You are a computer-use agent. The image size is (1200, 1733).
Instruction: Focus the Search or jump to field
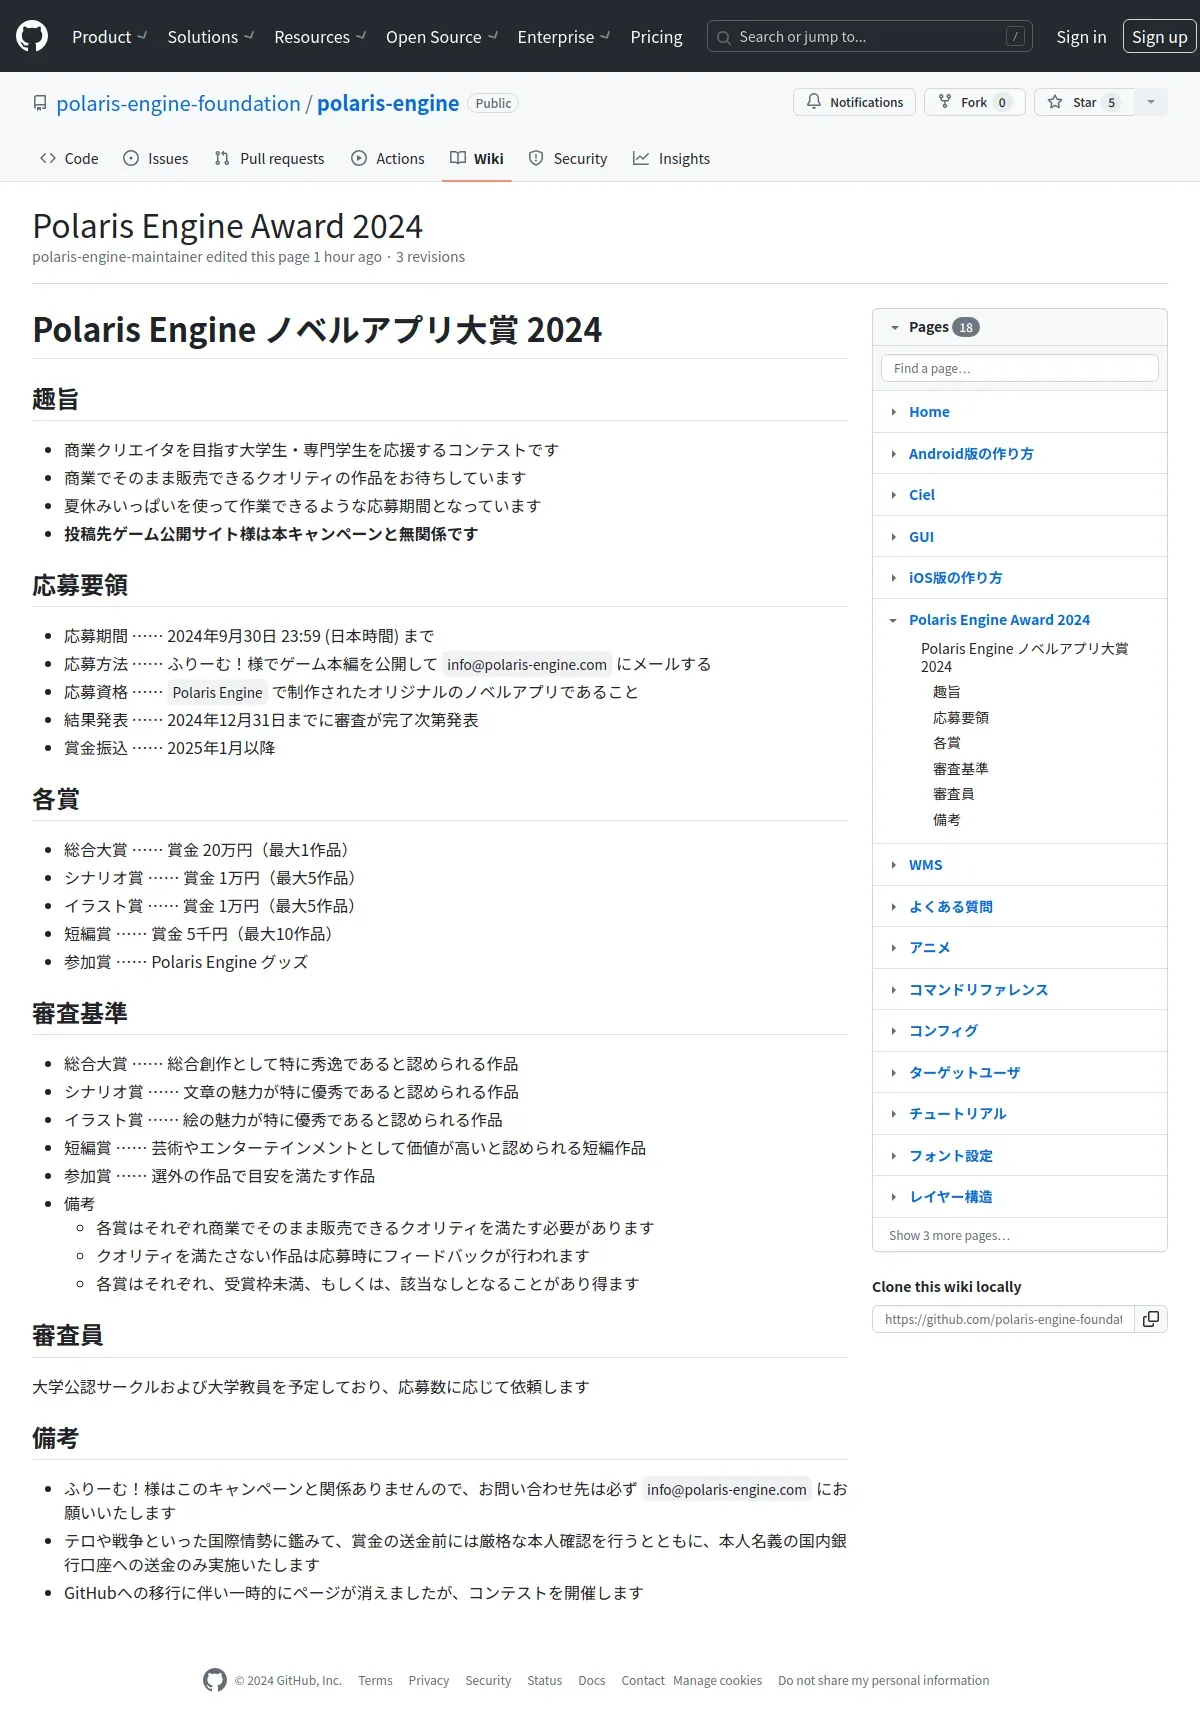point(869,37)
